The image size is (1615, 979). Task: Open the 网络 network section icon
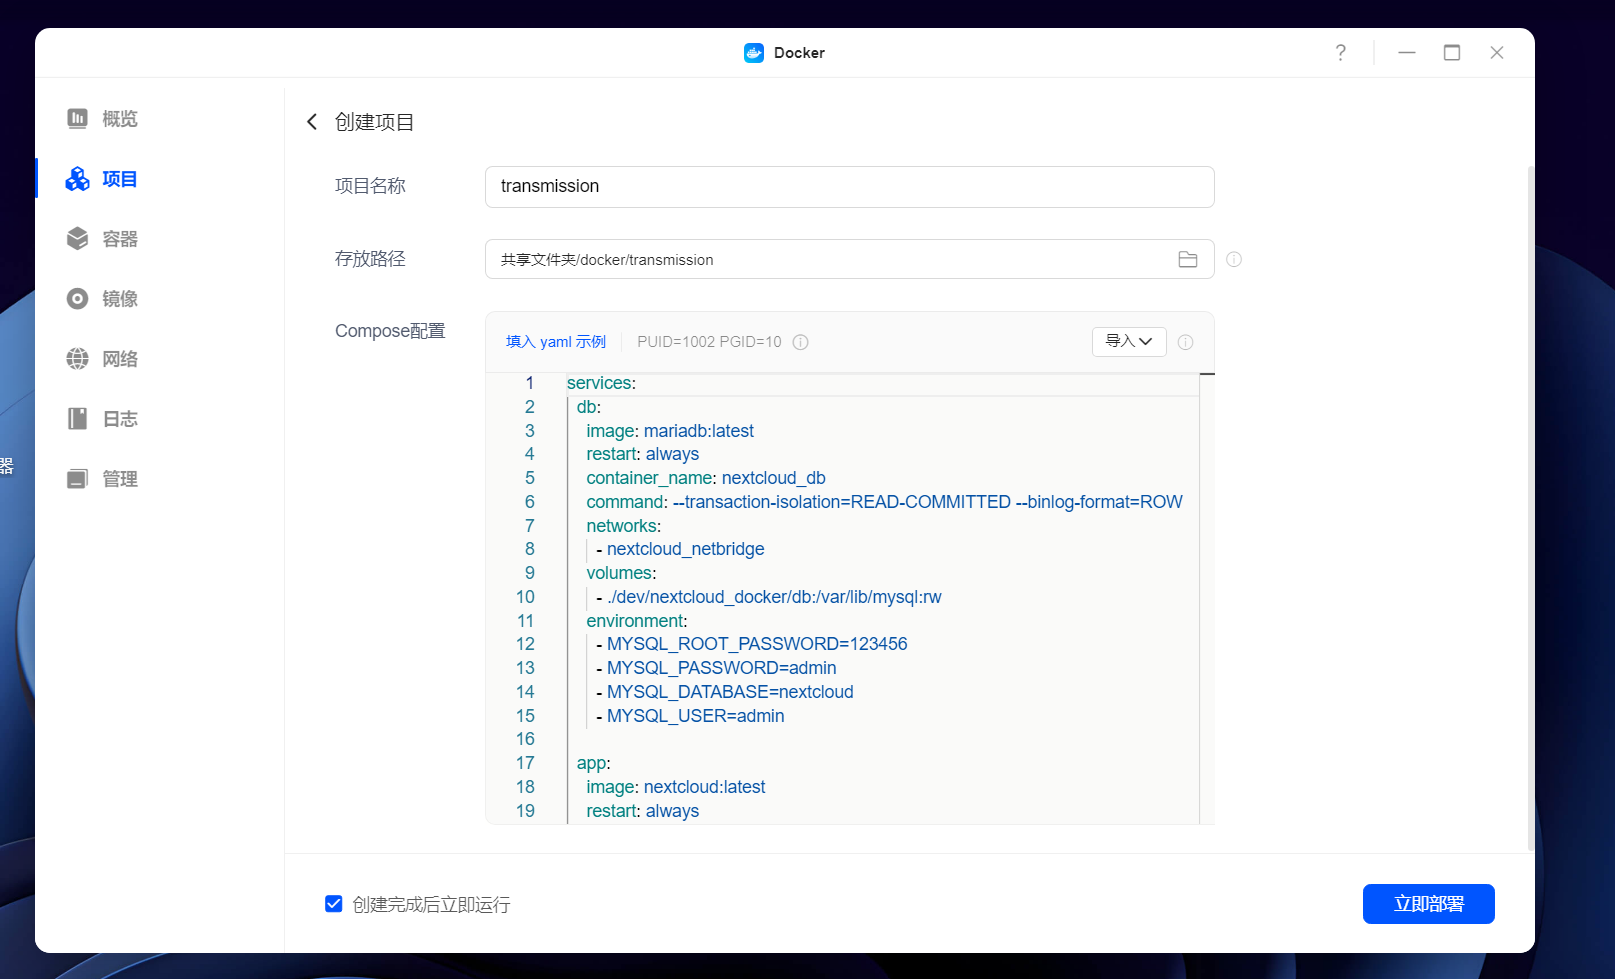[77, 359]
